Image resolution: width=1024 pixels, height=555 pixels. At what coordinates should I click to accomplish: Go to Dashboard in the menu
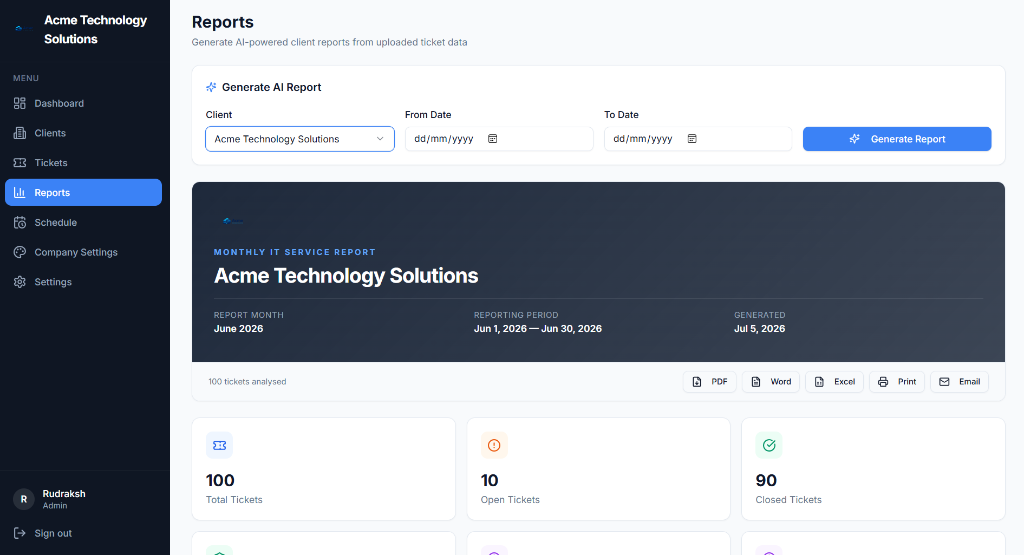[84, 103]
